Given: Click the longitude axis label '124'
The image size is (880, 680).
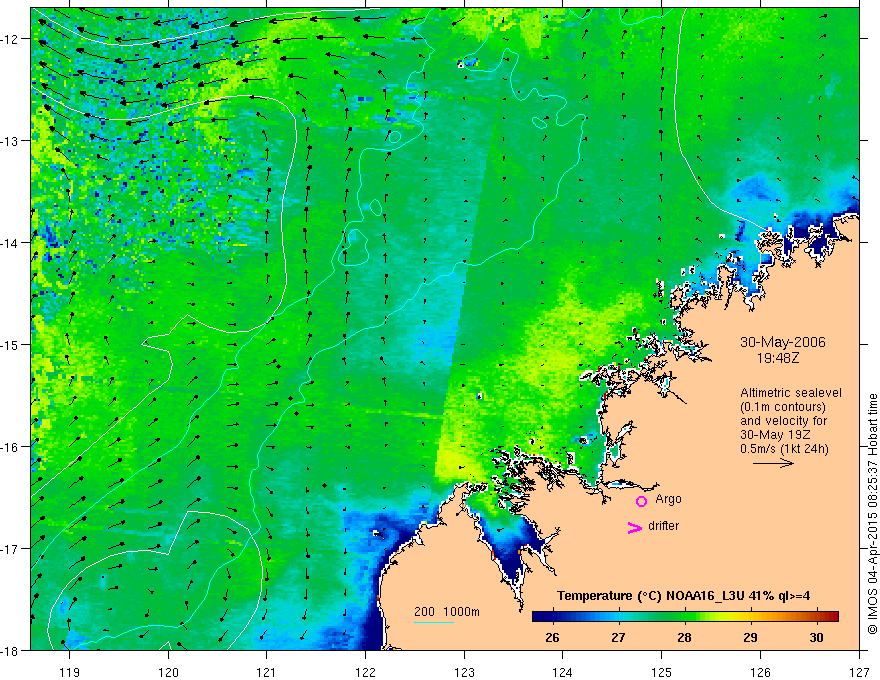Looking at the screenshot, I should [563, 672].
